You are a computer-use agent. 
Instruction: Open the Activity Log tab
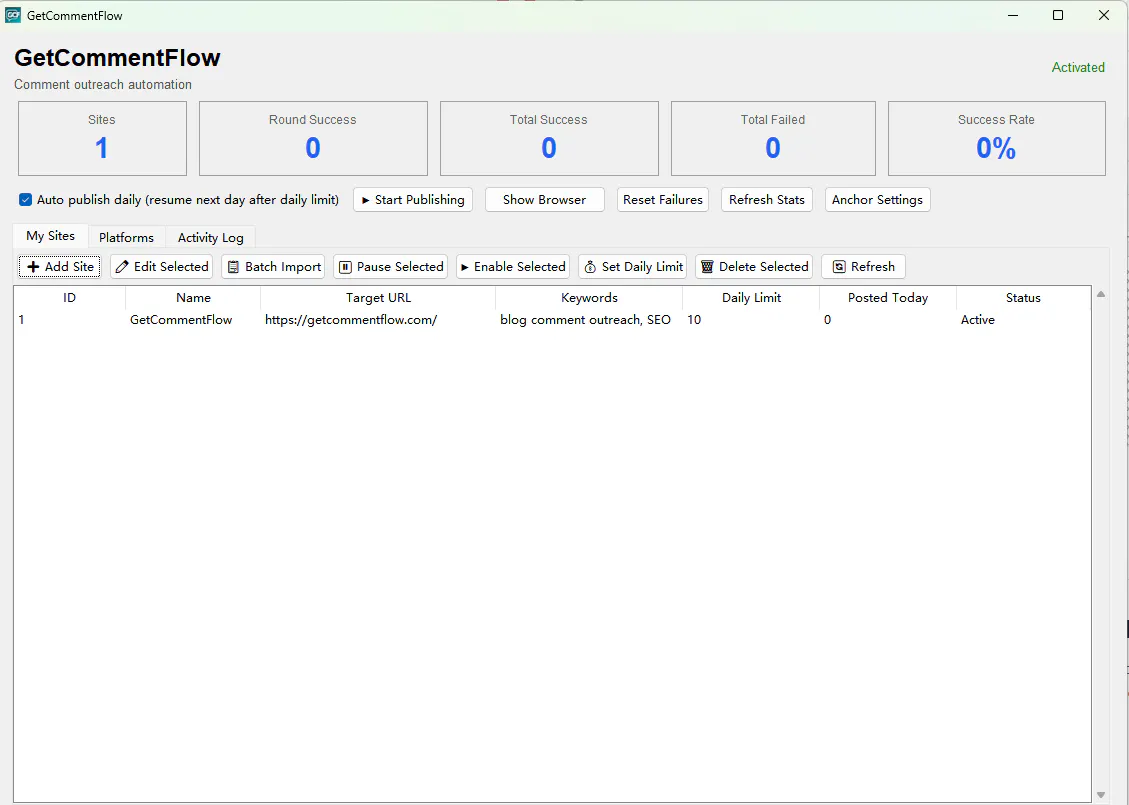210,237
